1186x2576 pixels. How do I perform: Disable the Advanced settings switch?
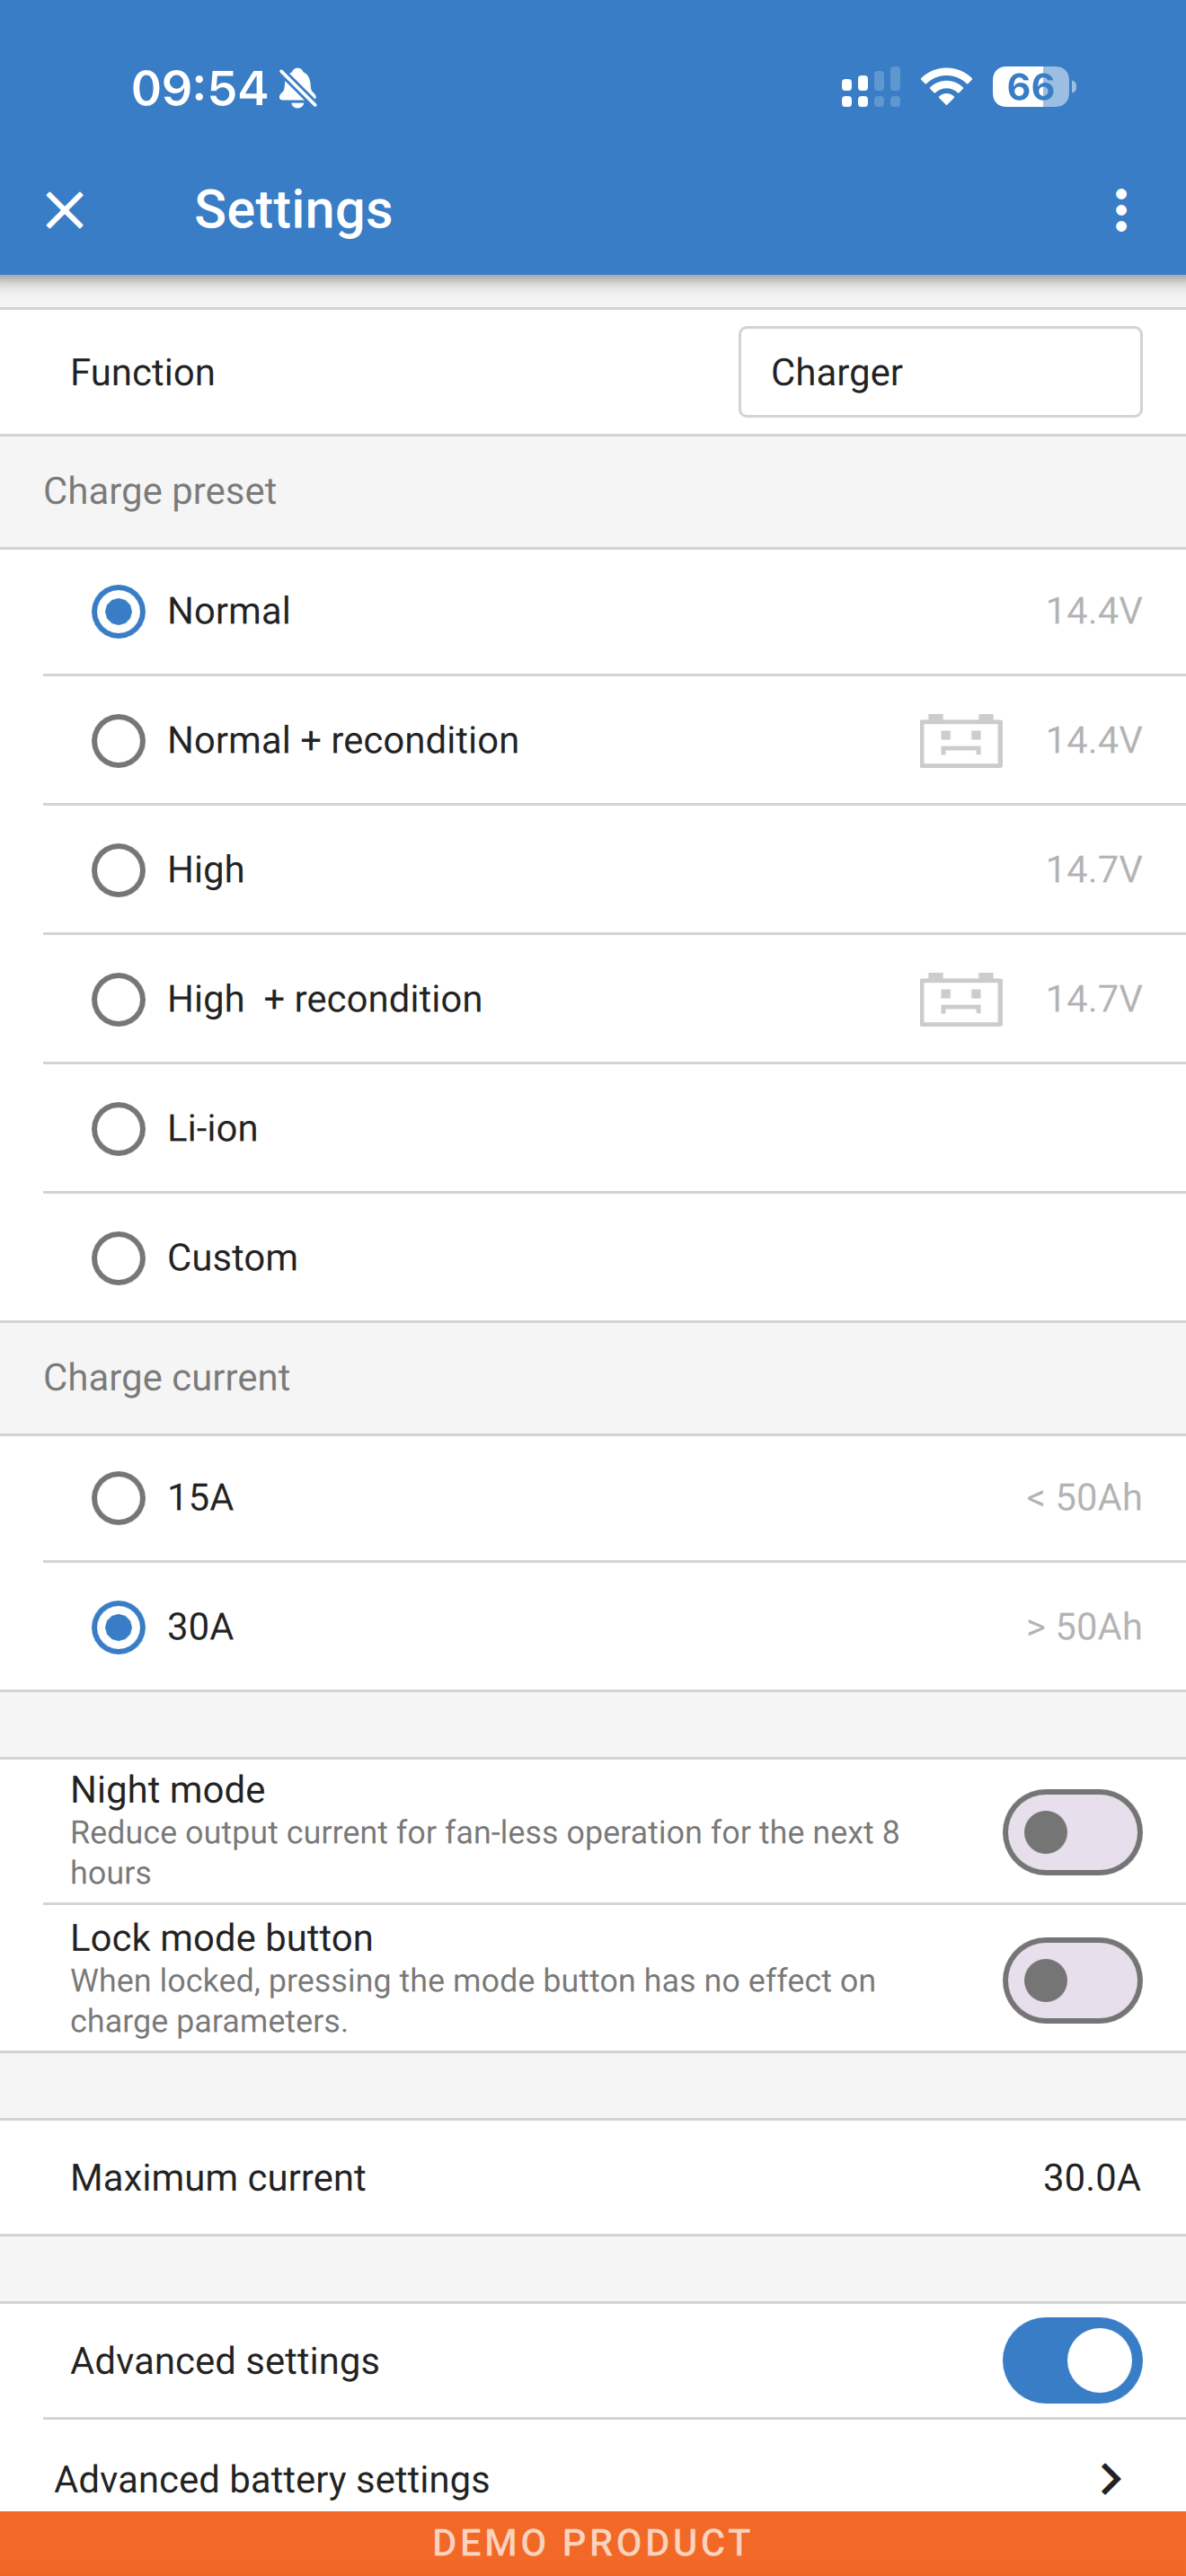tap(1071, 2360)
